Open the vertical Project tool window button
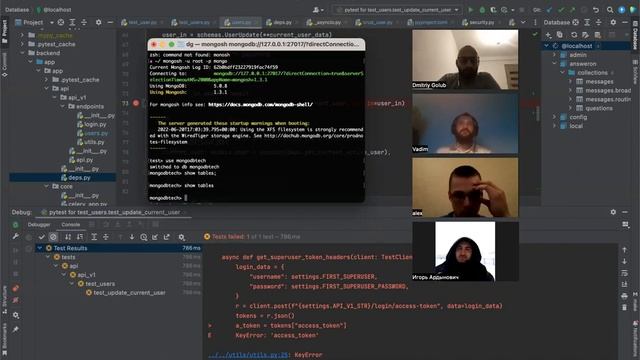640x360 pixels. (x=4, y=31)
